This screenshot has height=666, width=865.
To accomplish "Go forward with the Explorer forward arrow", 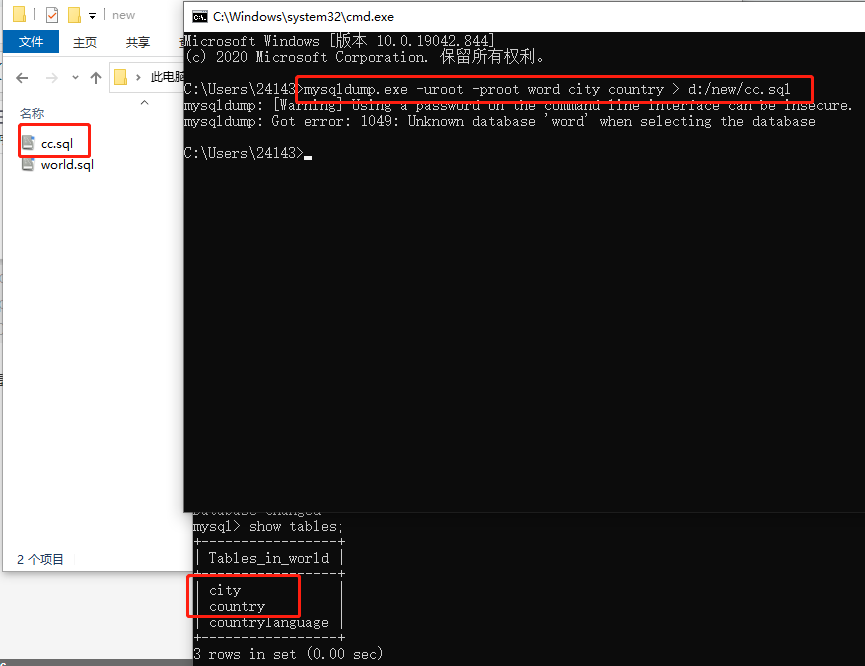I will point(52,78).
